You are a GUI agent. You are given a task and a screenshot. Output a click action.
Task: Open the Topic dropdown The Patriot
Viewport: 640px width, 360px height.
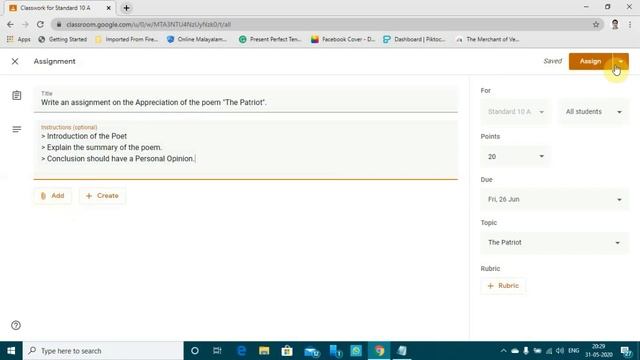point(555,242)
